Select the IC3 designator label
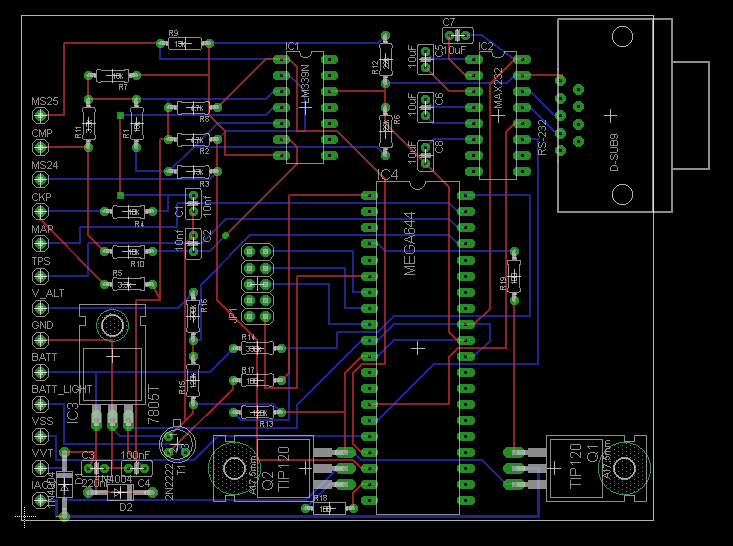Image resolution: width=733 pixels, height=546 pixels. (73, 413)
